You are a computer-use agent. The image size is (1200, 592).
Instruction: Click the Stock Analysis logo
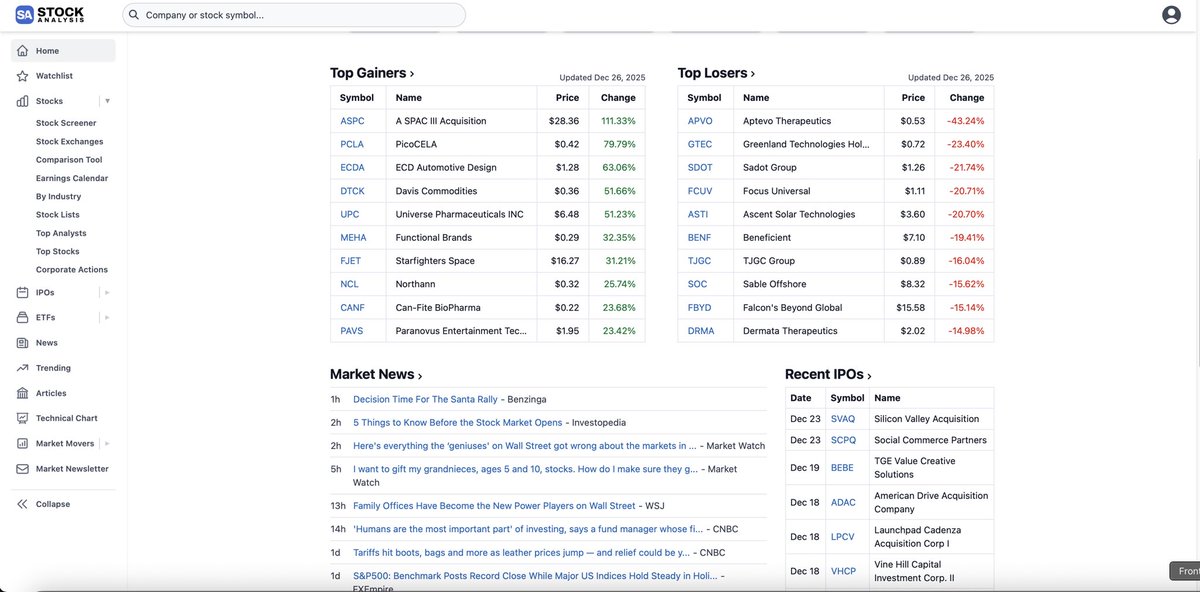pyautogui.click(x=49, y=14)
